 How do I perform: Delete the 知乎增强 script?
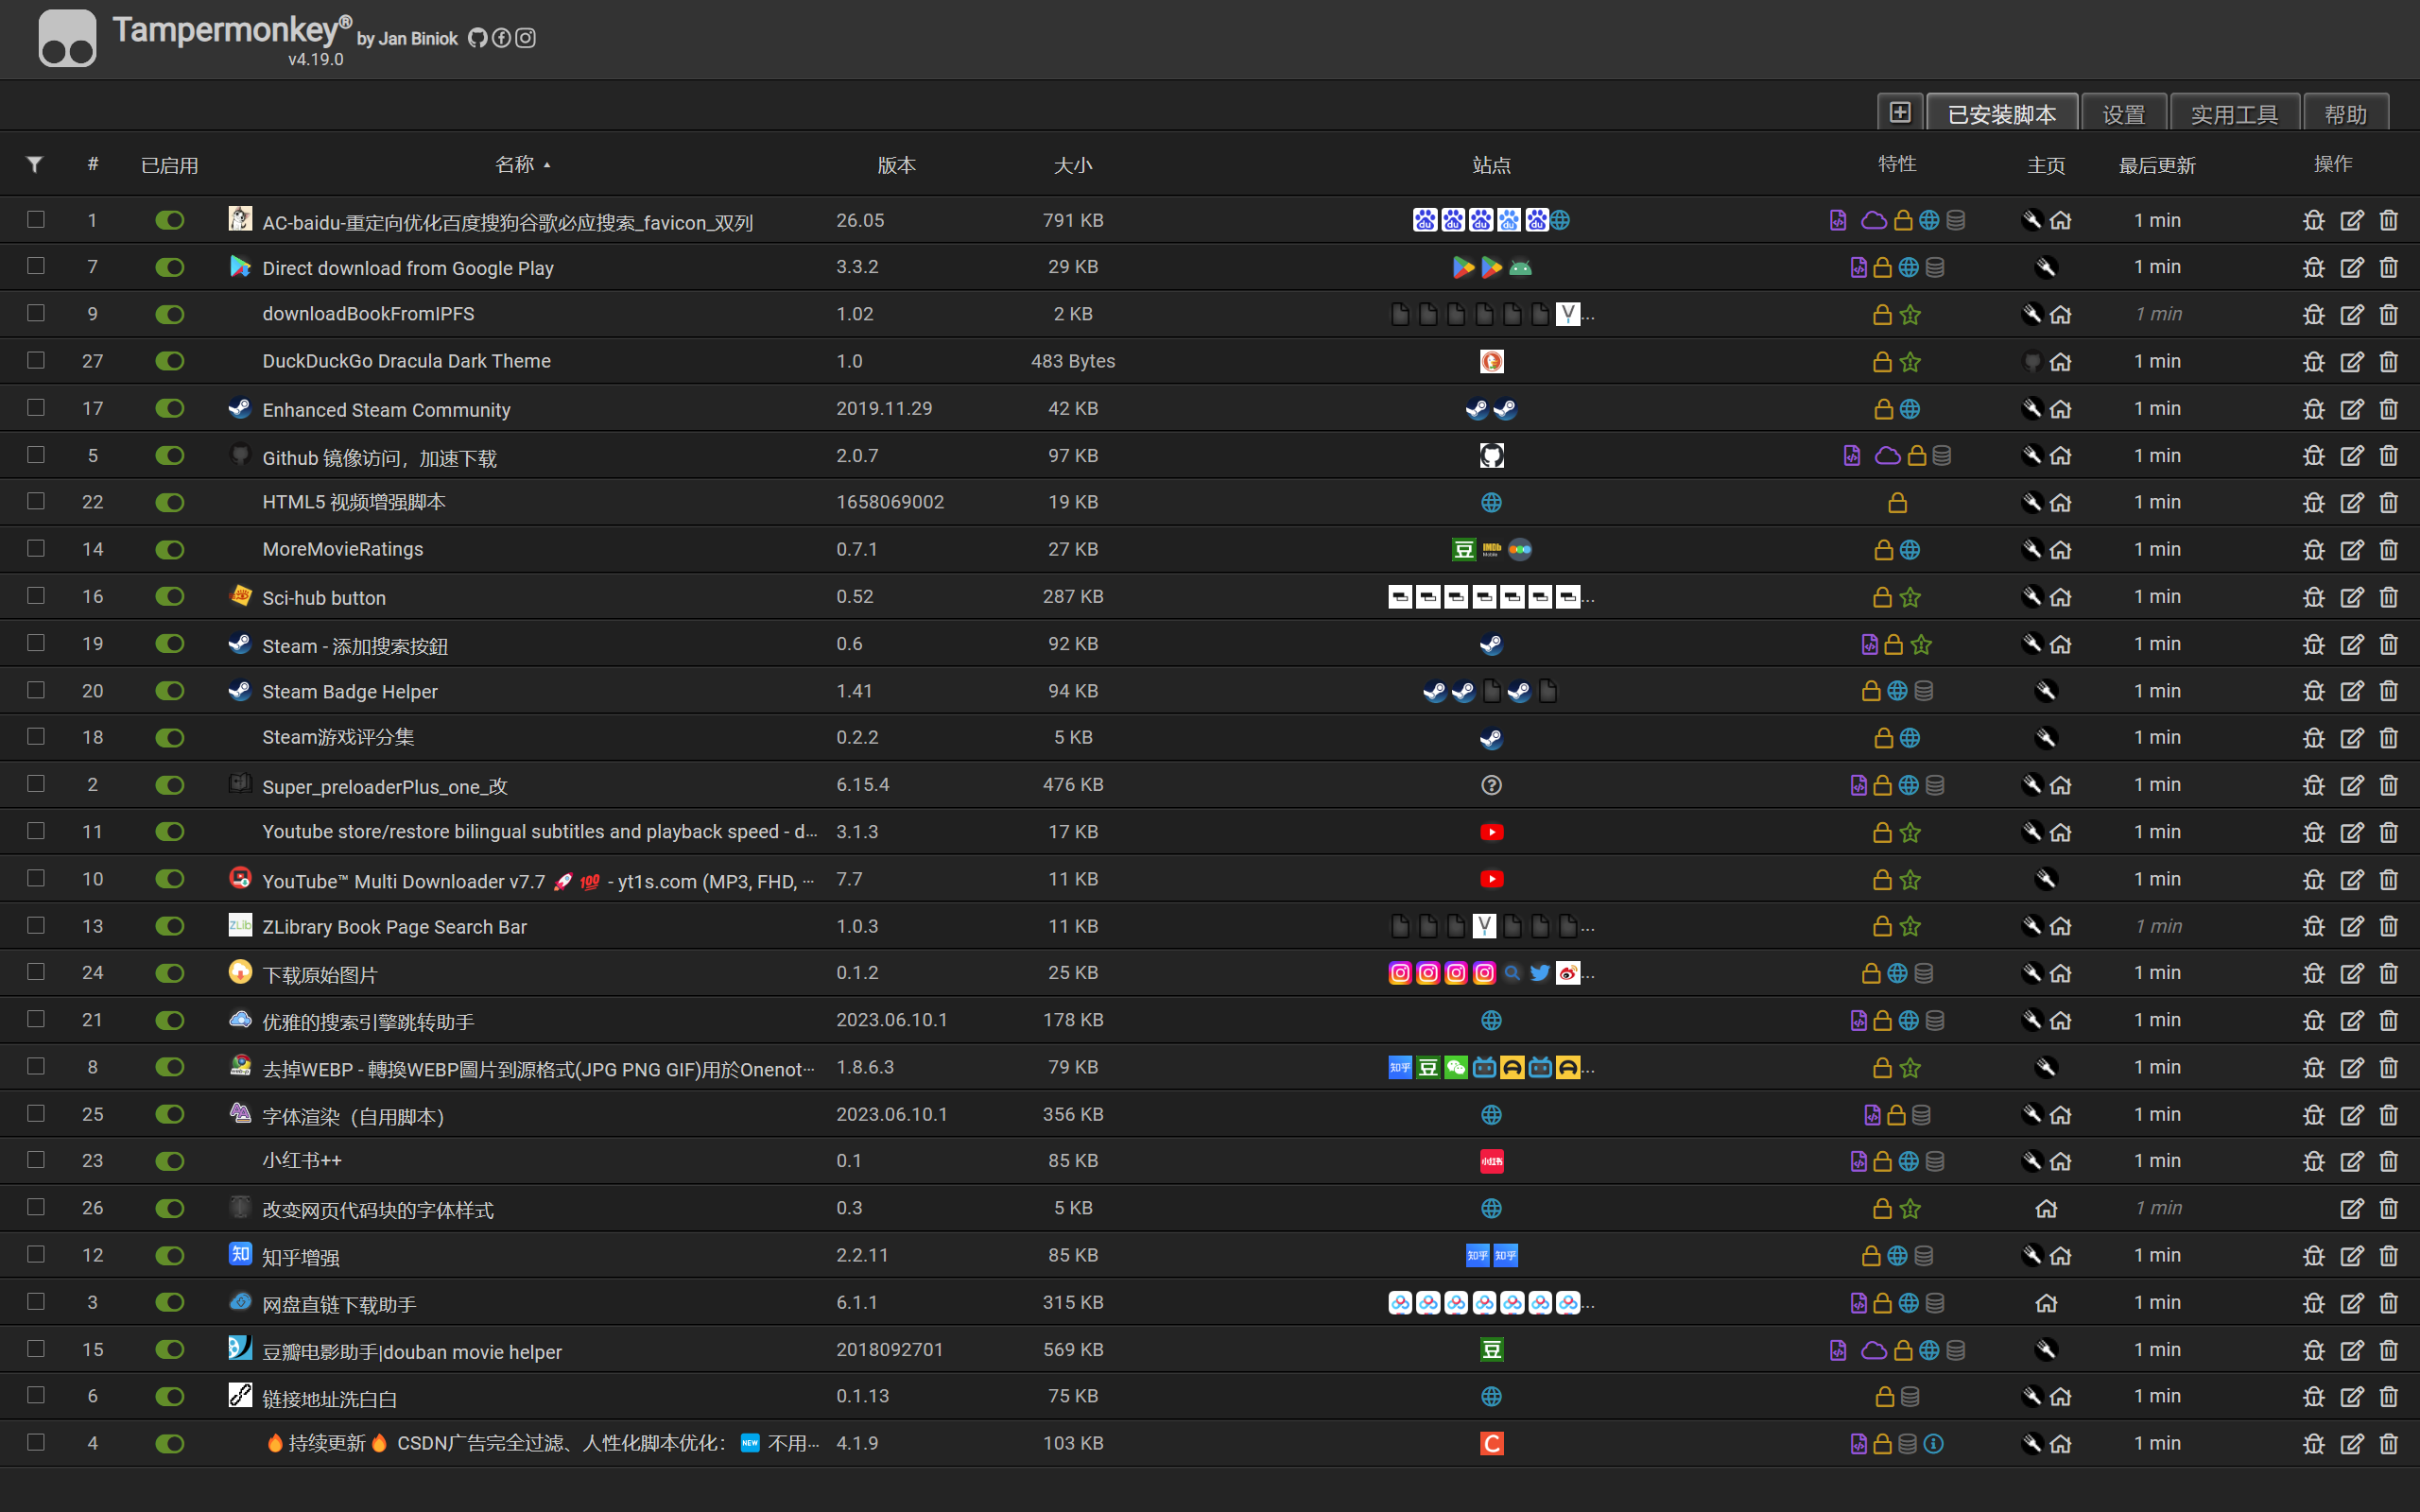(x=2389, y=1256)
